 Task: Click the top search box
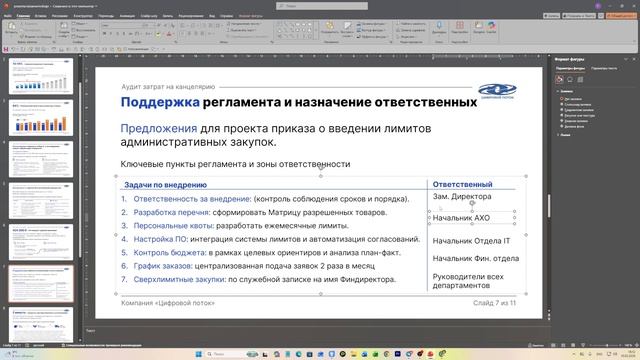click(322, 6)
